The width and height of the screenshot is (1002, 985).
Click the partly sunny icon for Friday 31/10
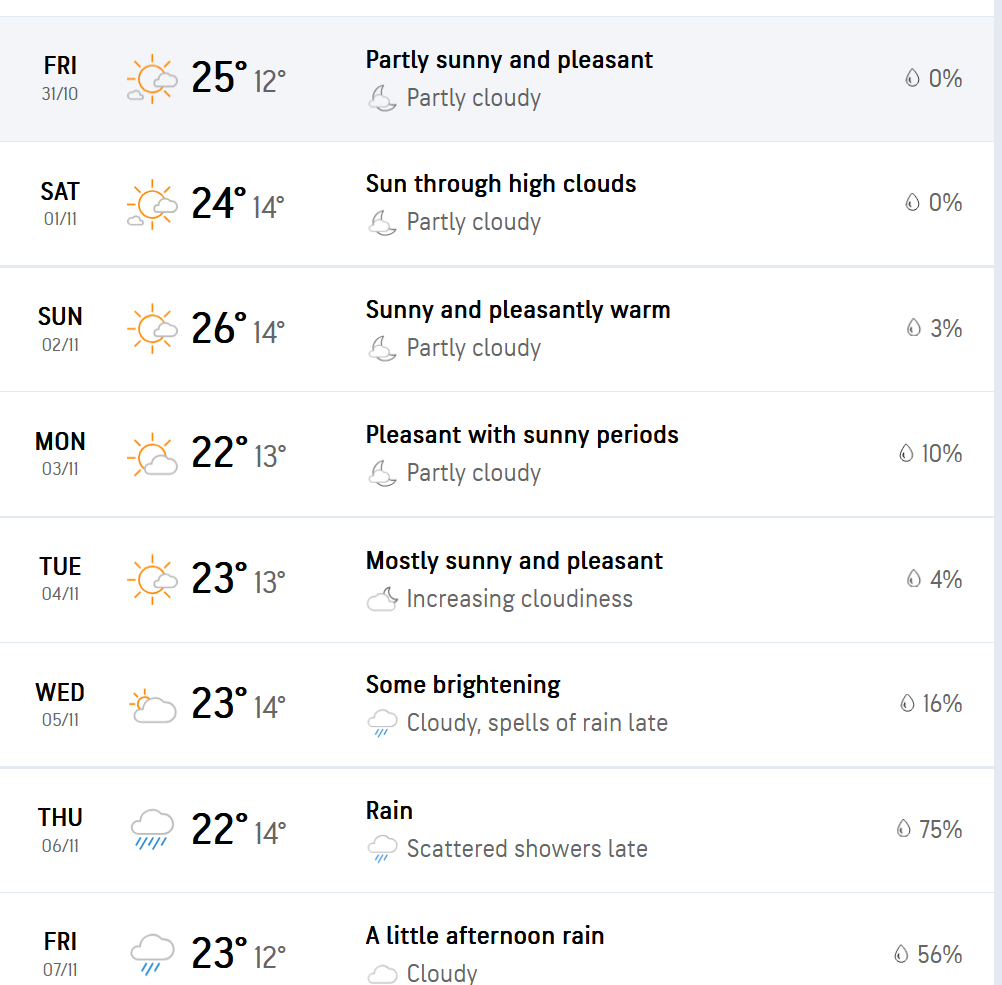152,79
